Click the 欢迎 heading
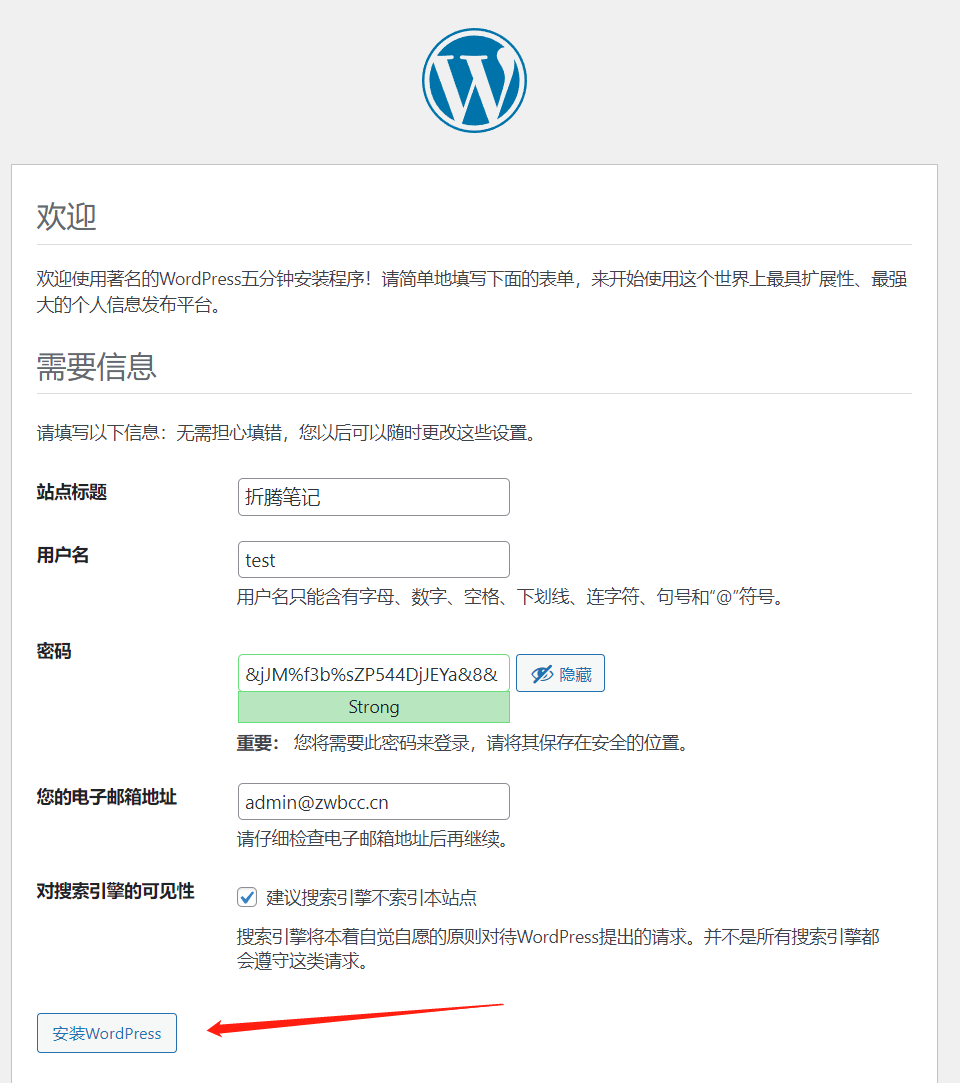 pyautogui.click(x=66, y=216)
